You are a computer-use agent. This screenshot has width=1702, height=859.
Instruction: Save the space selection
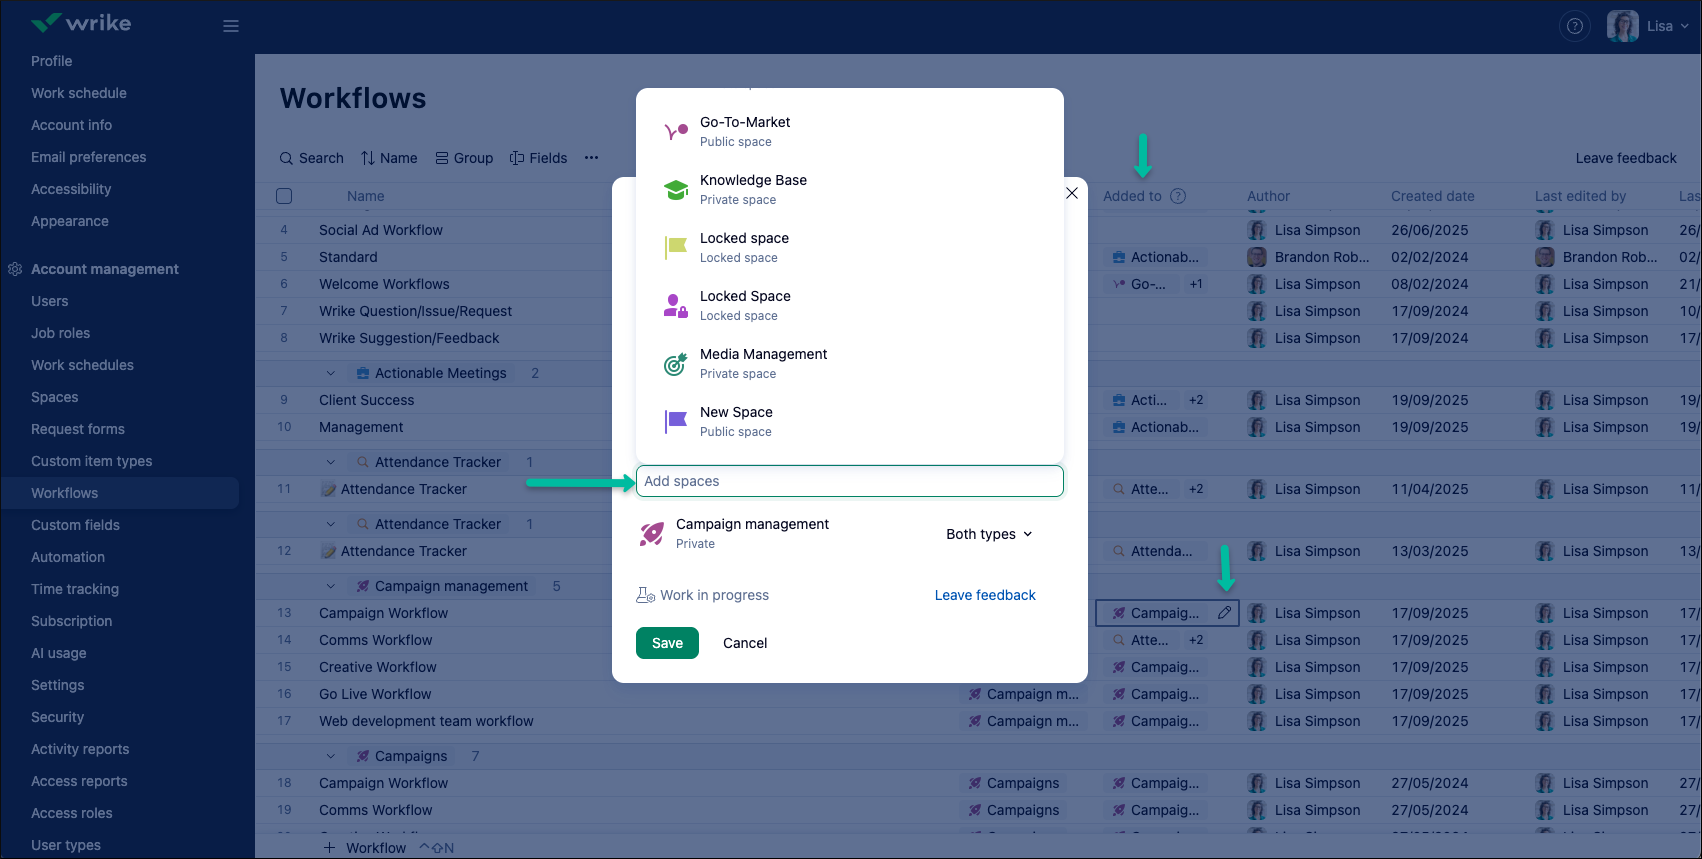pos(667,643)
